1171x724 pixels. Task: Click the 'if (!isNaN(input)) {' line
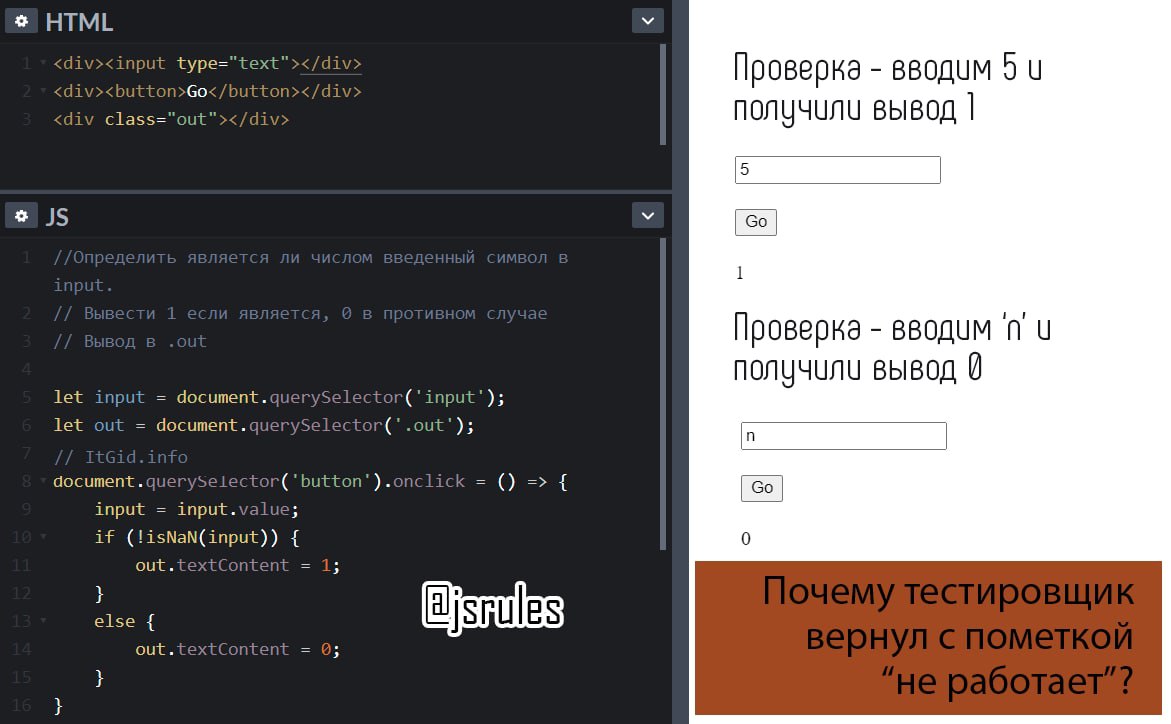click(196, 537)
